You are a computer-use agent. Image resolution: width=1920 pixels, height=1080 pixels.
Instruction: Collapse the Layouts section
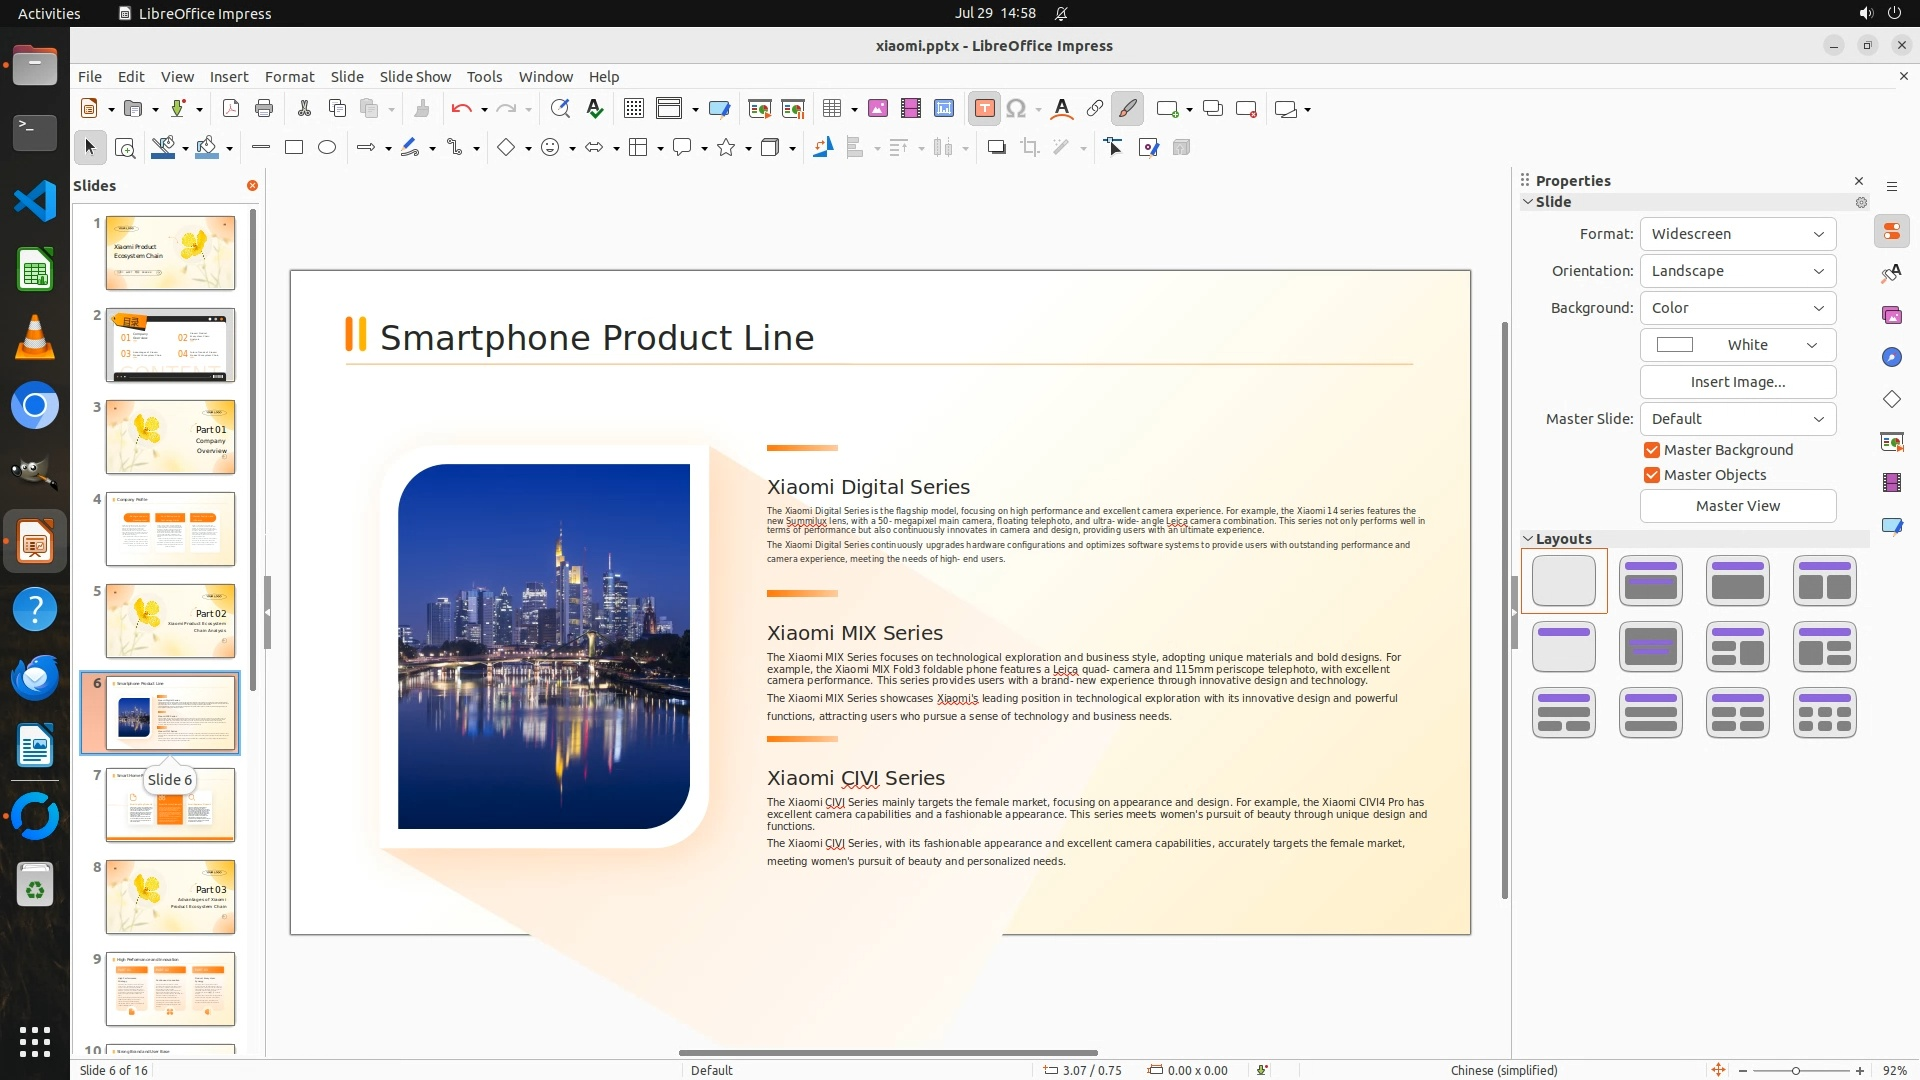(x=1528, y=539)
